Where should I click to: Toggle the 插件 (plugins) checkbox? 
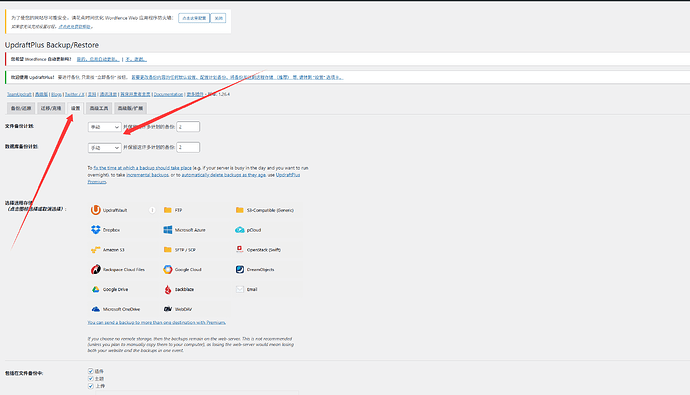click(x=91, y=371)
